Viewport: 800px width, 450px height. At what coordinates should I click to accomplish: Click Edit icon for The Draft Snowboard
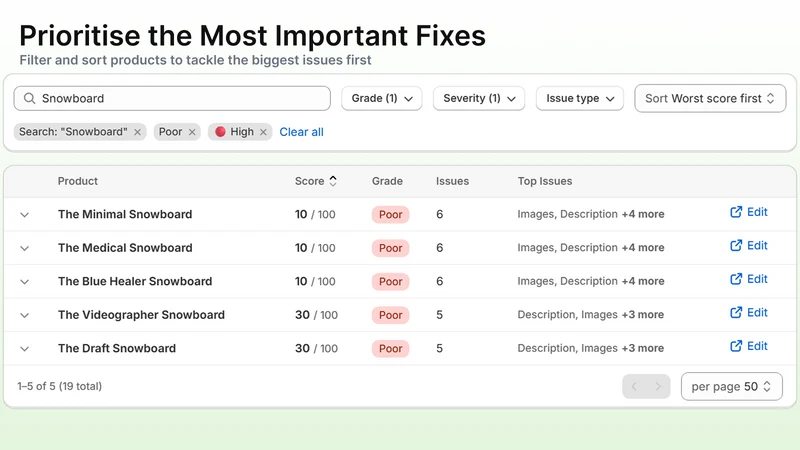(736, 346)
